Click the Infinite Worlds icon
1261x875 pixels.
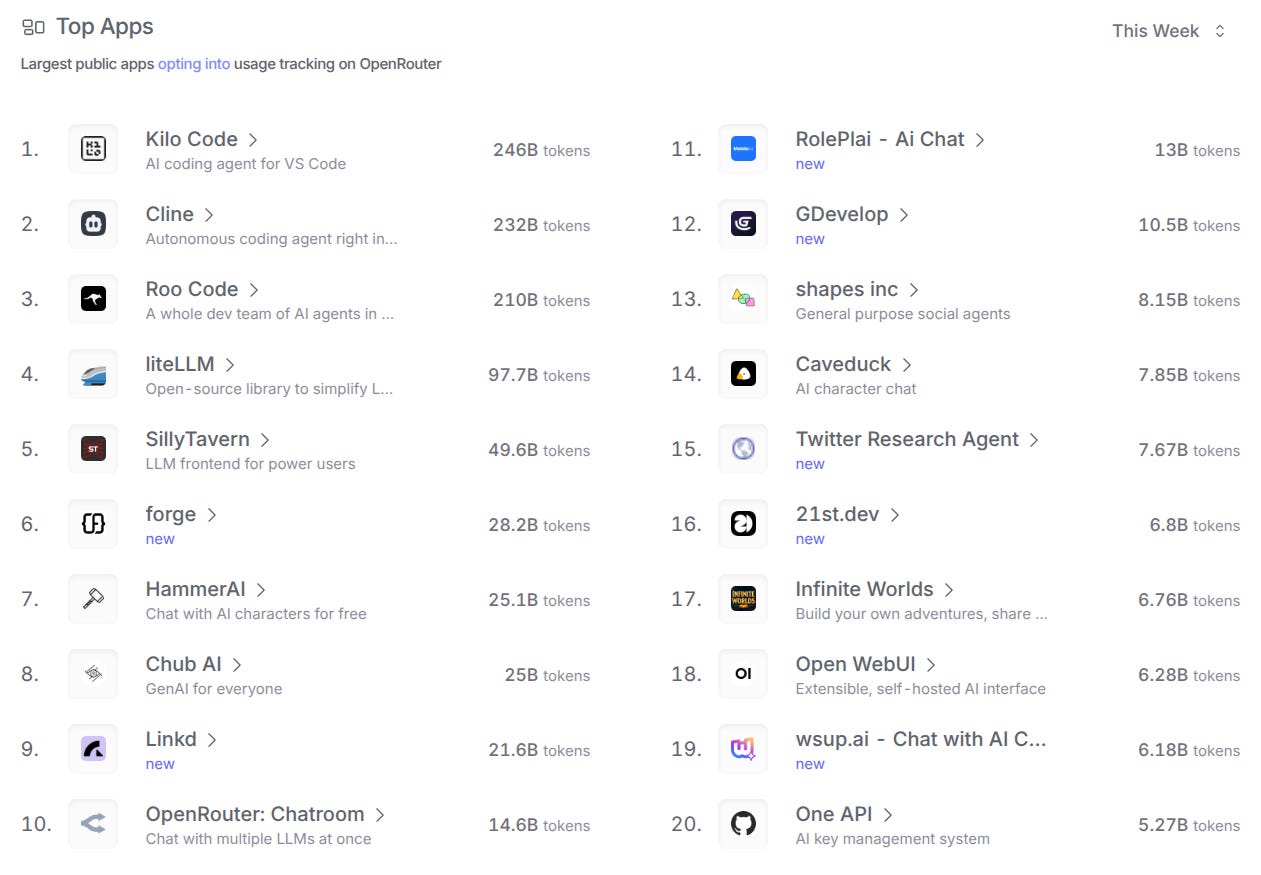coord(743,599)
